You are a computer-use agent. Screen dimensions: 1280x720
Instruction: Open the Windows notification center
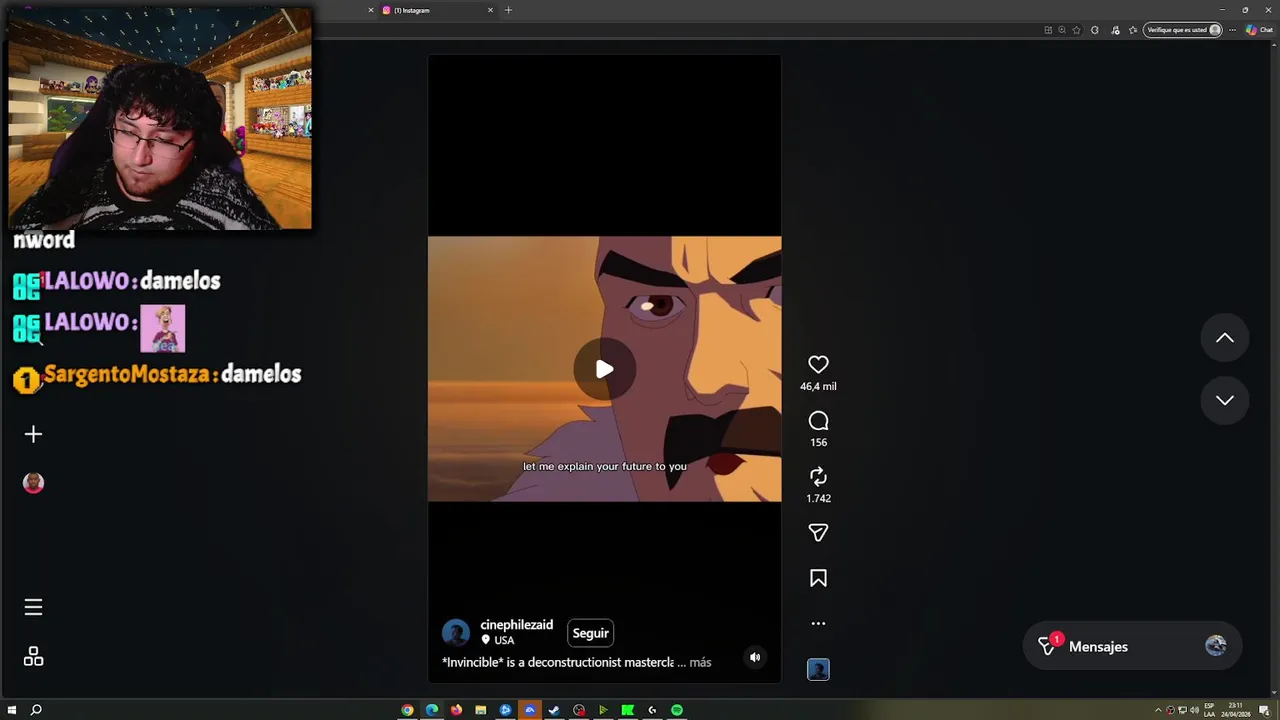(1264, 710)
